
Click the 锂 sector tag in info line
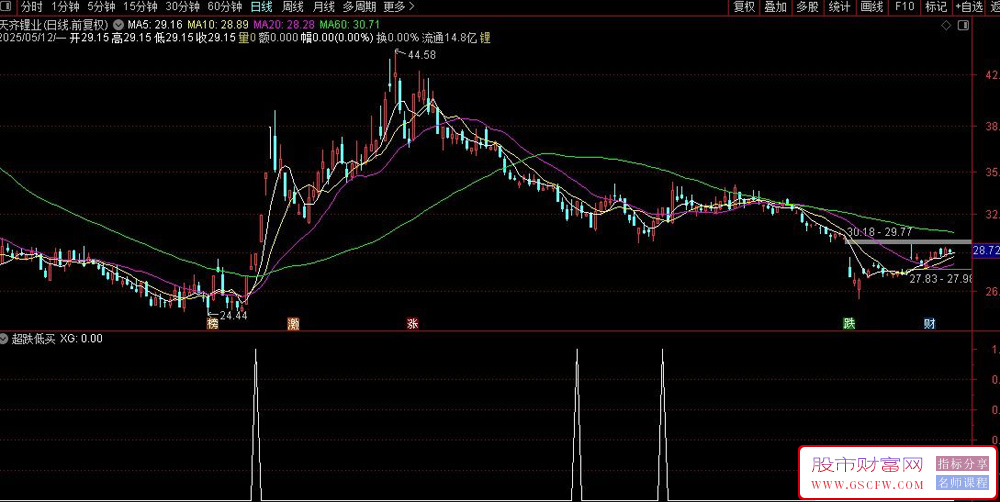pos(485,38)
